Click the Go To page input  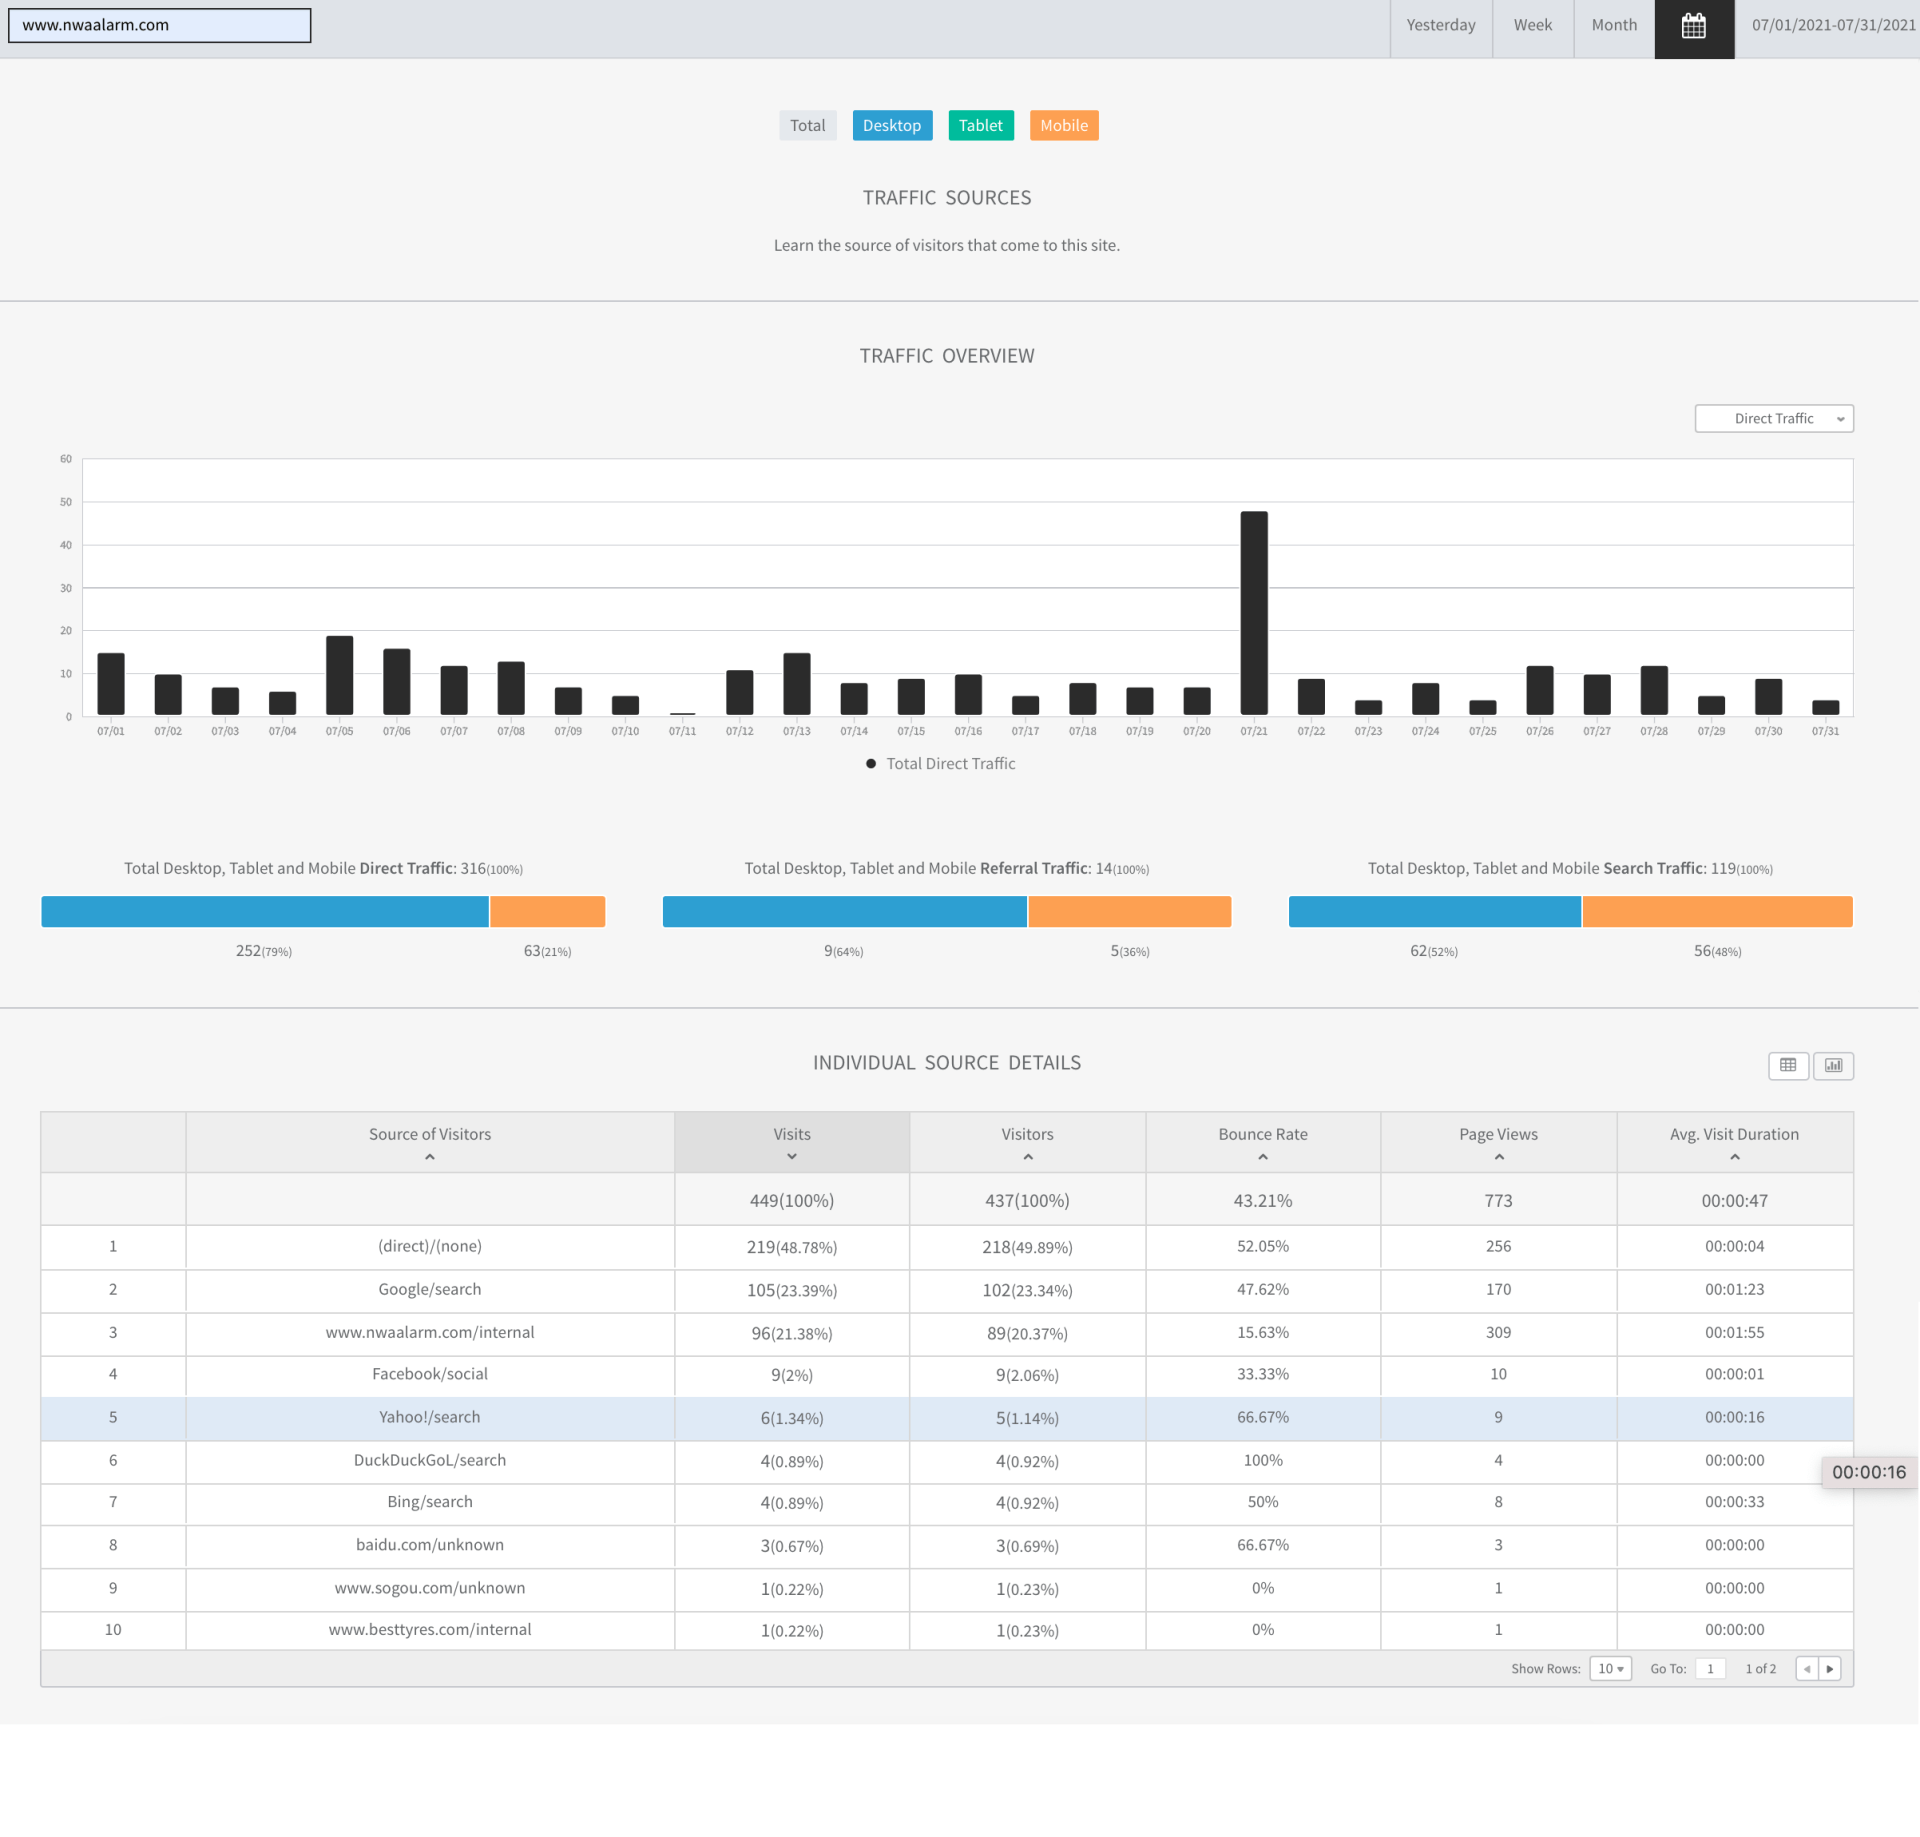(x=1710, y=1668)
